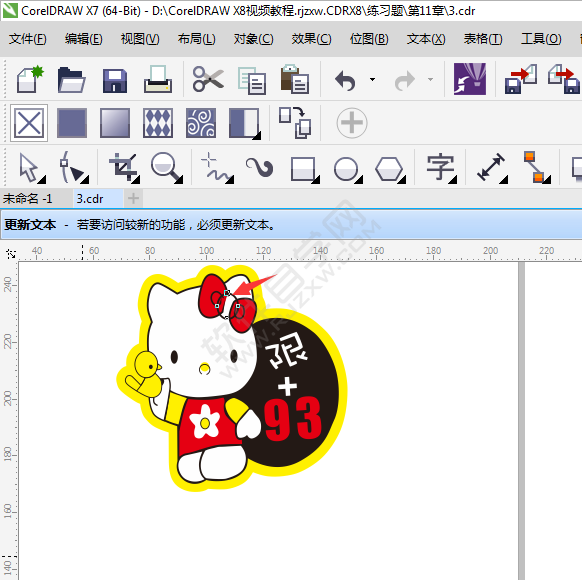Enable Uniform Fill type
The height and width of the screenshot is (580, 582).
coord(72,123)
